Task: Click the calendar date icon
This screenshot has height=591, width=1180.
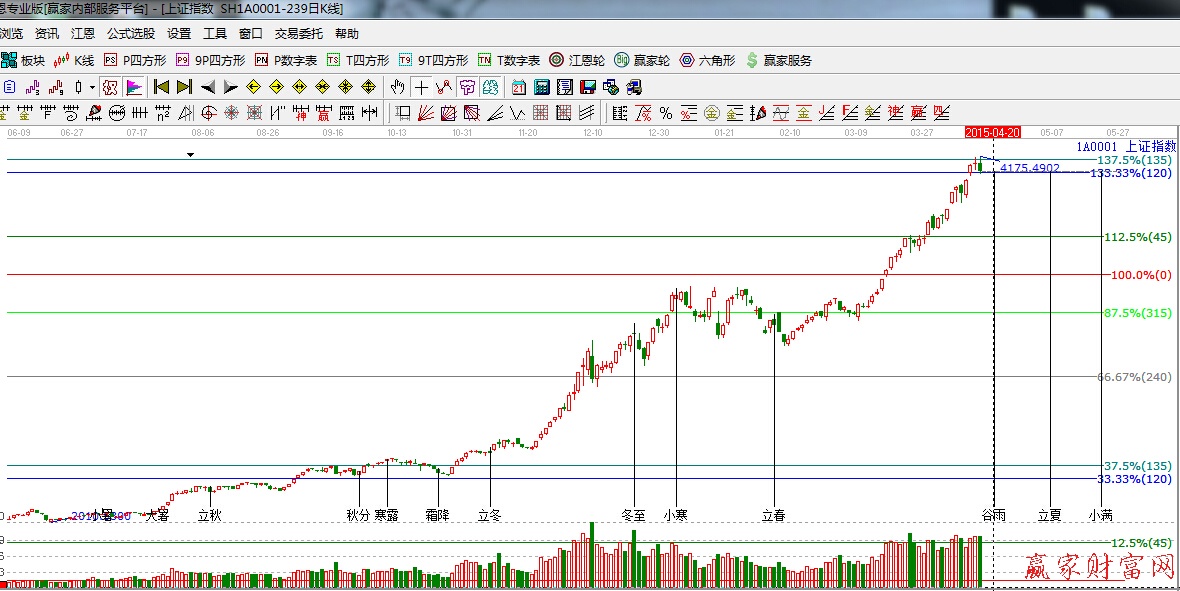Action: coord(519,87)
